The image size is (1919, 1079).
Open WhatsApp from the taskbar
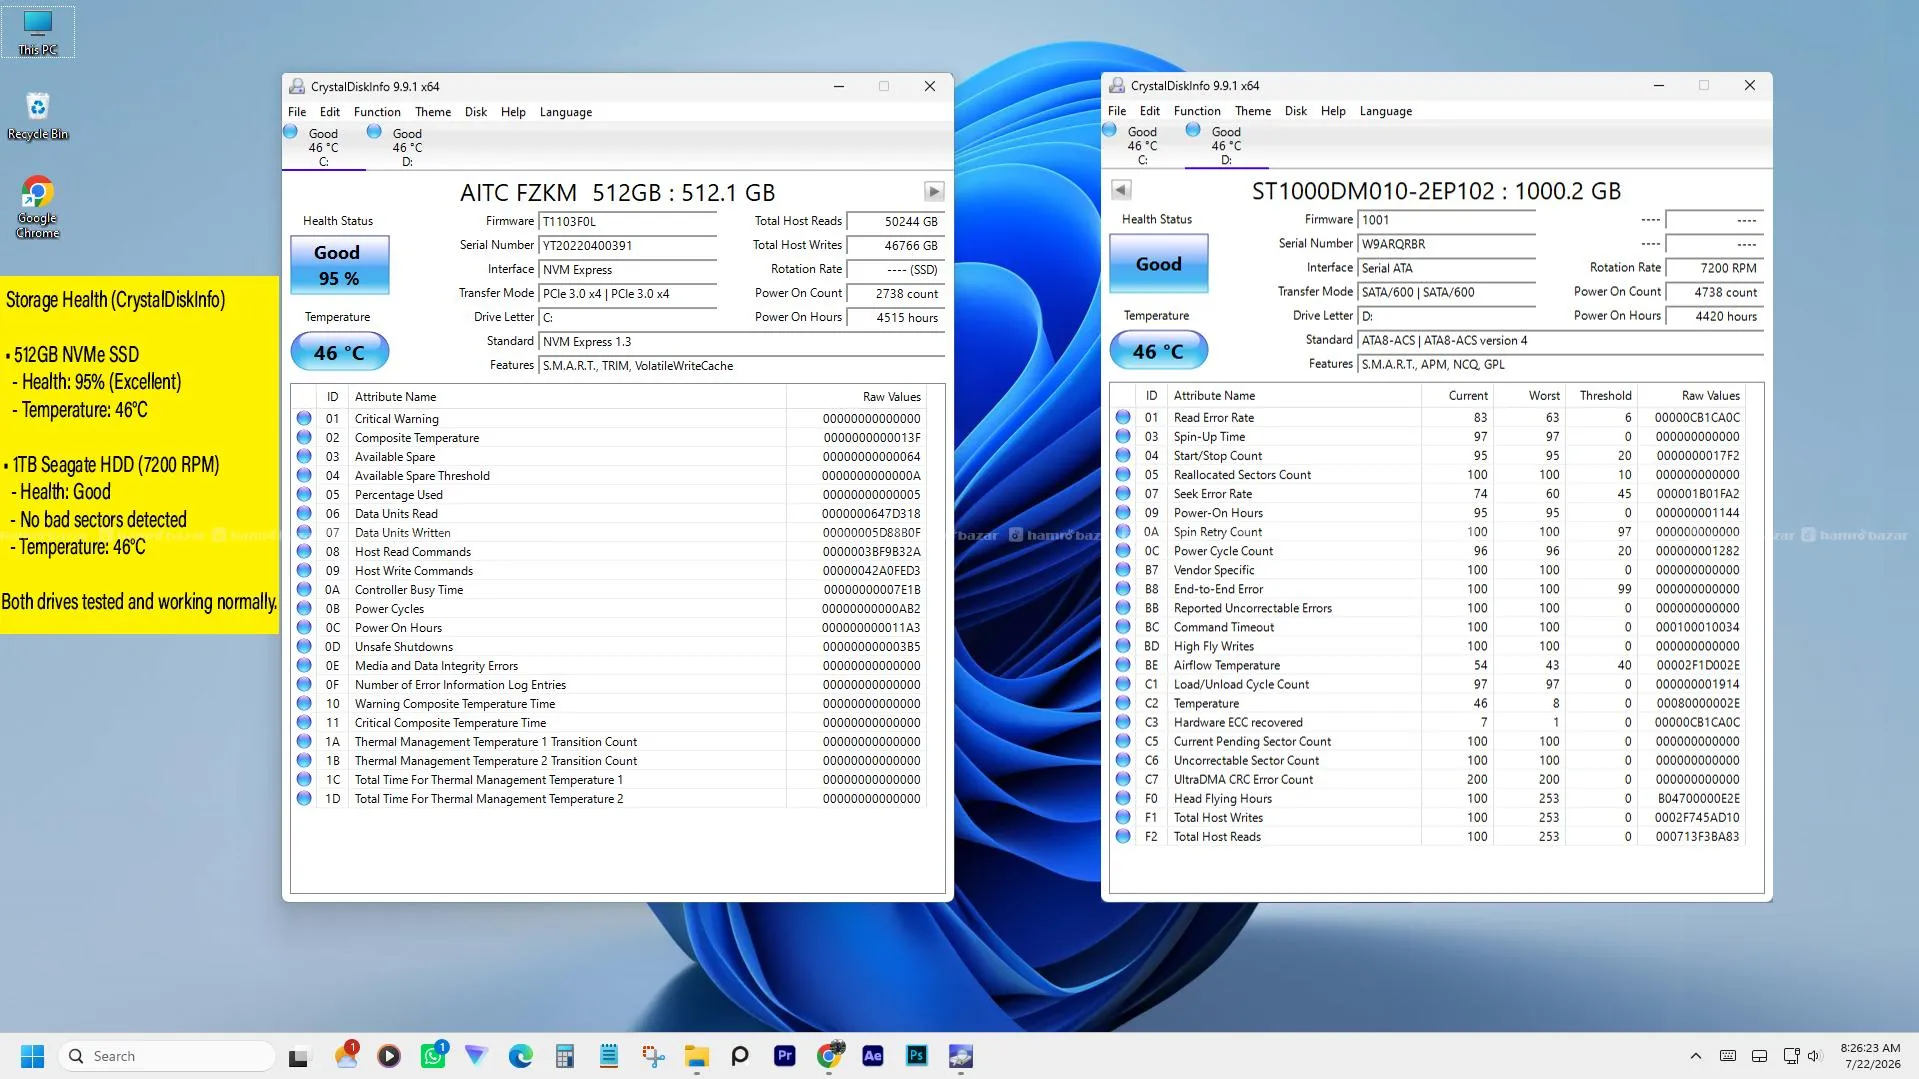[x=433, y=1056]
